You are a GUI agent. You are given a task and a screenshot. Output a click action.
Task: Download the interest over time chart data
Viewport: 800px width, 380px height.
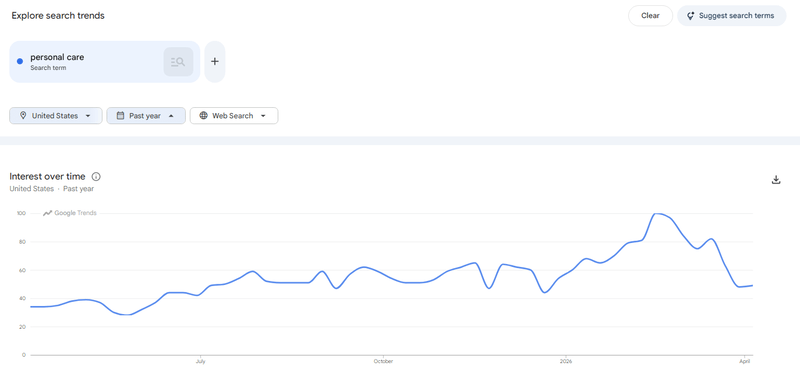coord(776,180)
